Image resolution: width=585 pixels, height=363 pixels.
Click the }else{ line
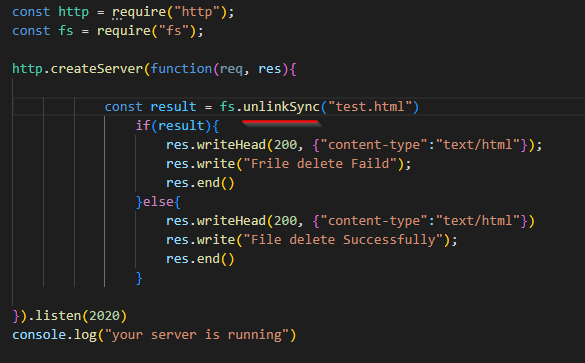click(158, 202)
